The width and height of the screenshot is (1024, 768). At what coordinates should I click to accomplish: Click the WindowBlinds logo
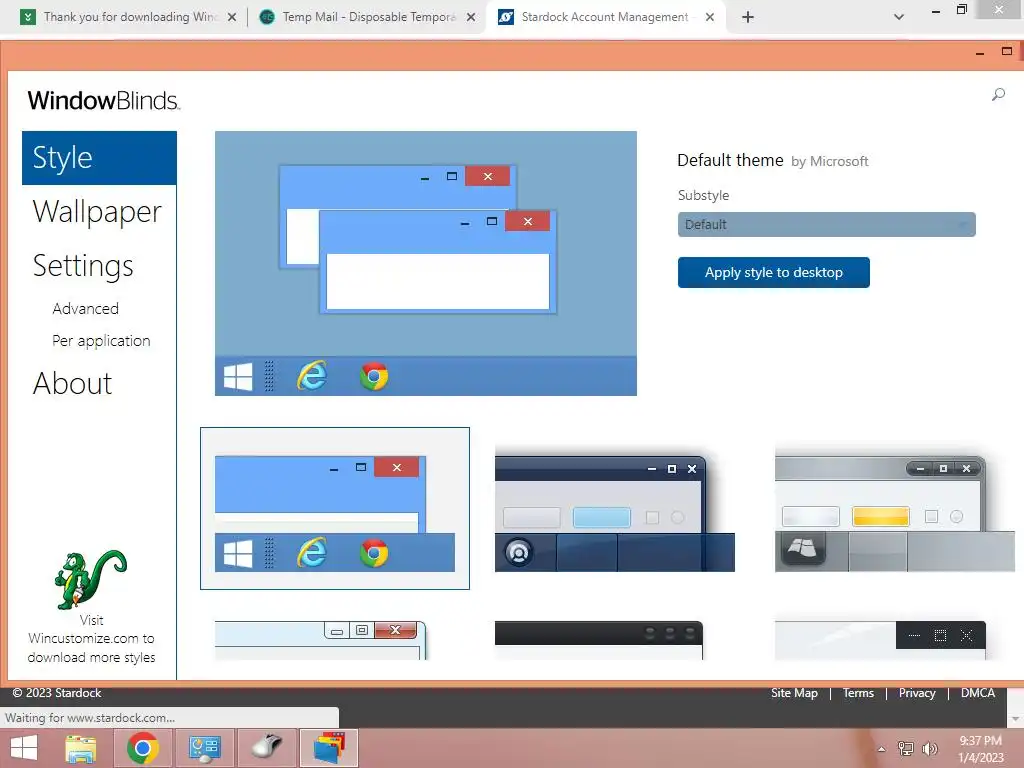pos(104,101)
